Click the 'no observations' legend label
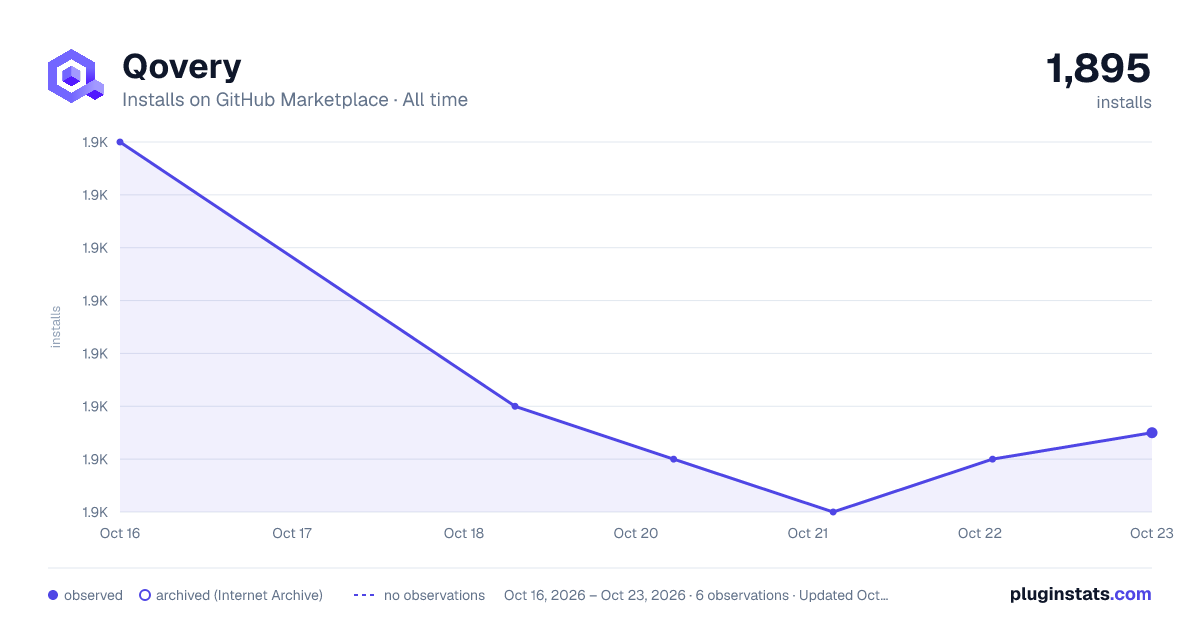1200x630 pixels. click(x=434, y=595)
